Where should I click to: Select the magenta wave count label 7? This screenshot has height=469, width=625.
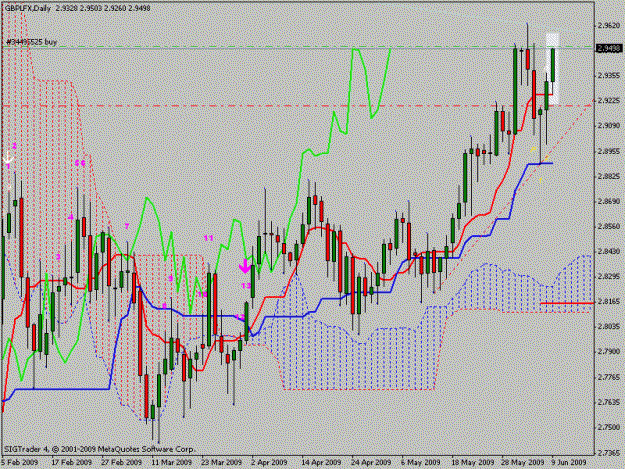[x=127, y=226]
